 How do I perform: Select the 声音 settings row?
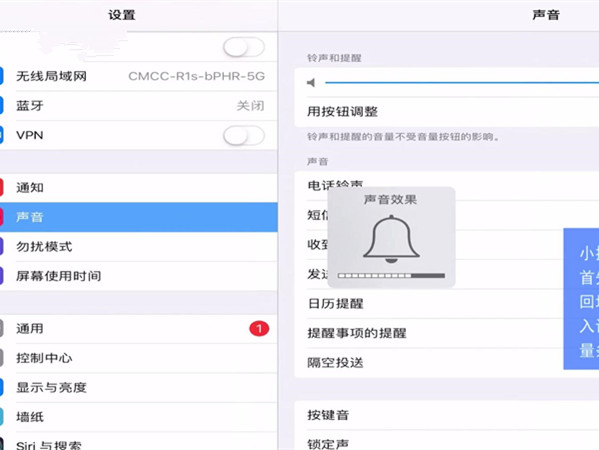click(139, 217)
